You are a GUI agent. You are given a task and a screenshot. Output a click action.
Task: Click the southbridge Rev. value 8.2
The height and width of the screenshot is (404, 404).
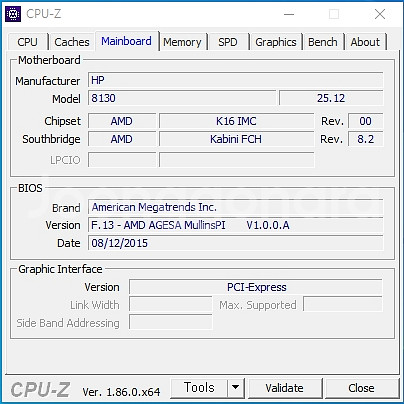point(365,139)
